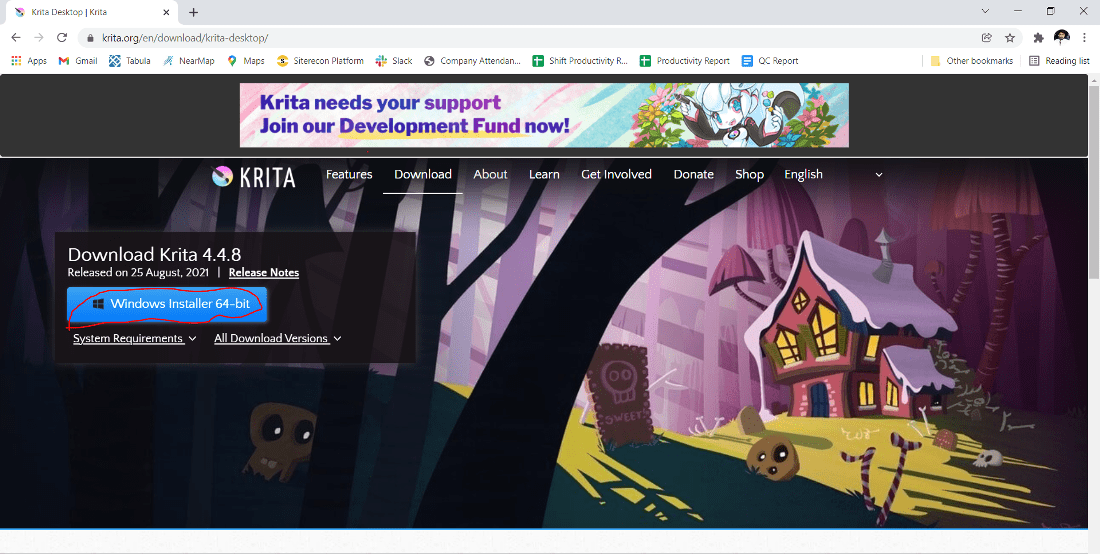The height and width of the screenshot is (554, 1100).
Task: Open the Chrome profile avatar
Action: pyautogui.click(x=1061, y=38)
